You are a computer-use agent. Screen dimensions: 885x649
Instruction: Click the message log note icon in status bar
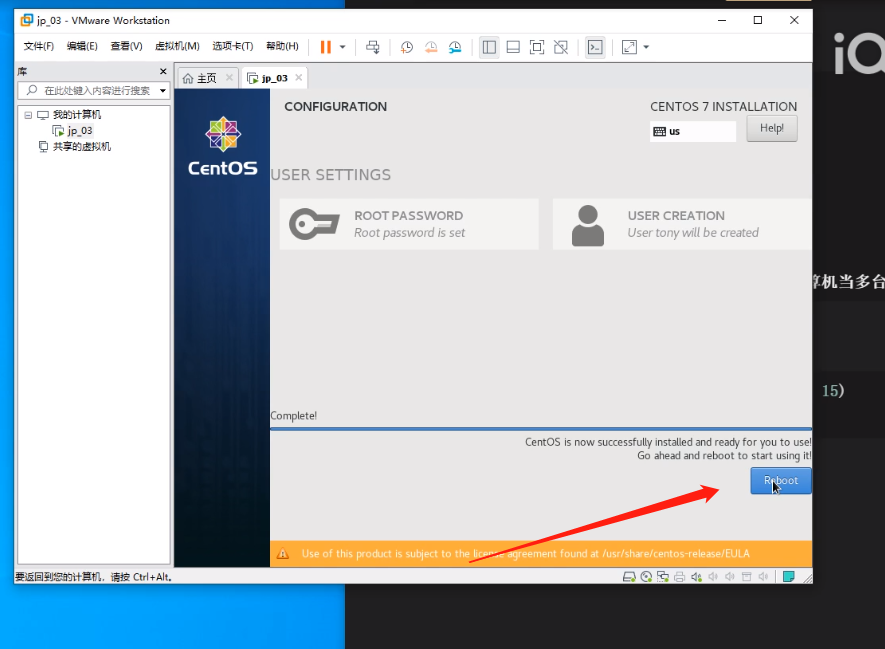[x=788, y=576]
